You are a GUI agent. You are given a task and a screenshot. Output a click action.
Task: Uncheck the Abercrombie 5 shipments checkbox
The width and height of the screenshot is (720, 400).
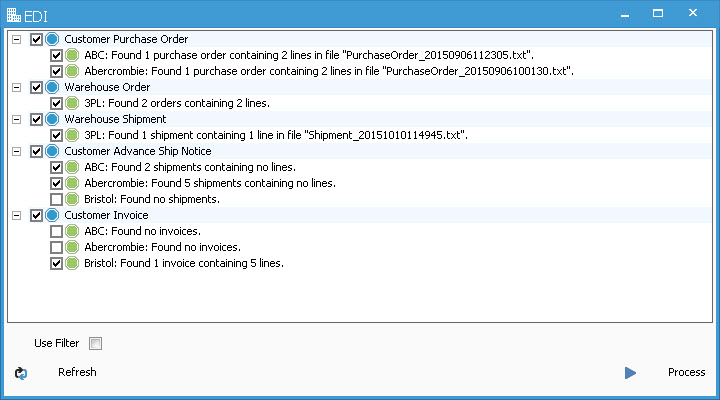56,183
